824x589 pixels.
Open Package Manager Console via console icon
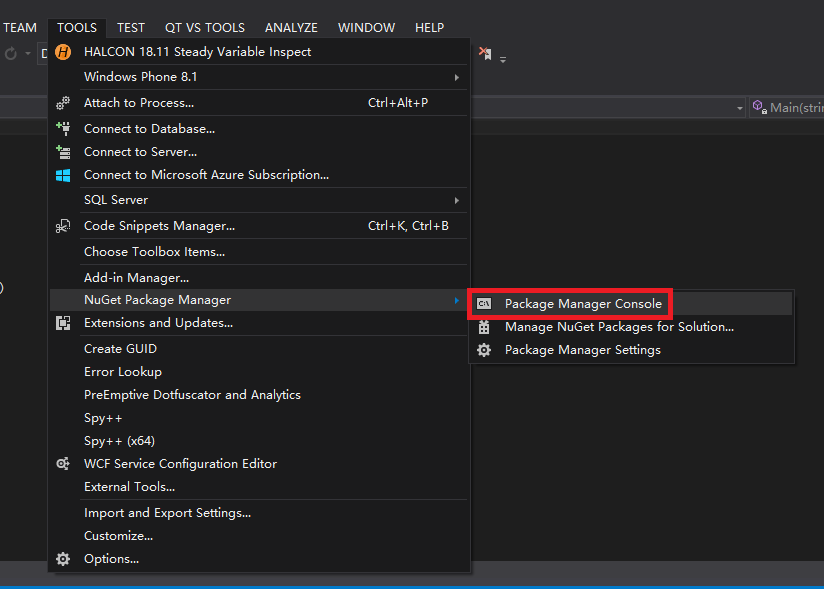tap(485, 303)
